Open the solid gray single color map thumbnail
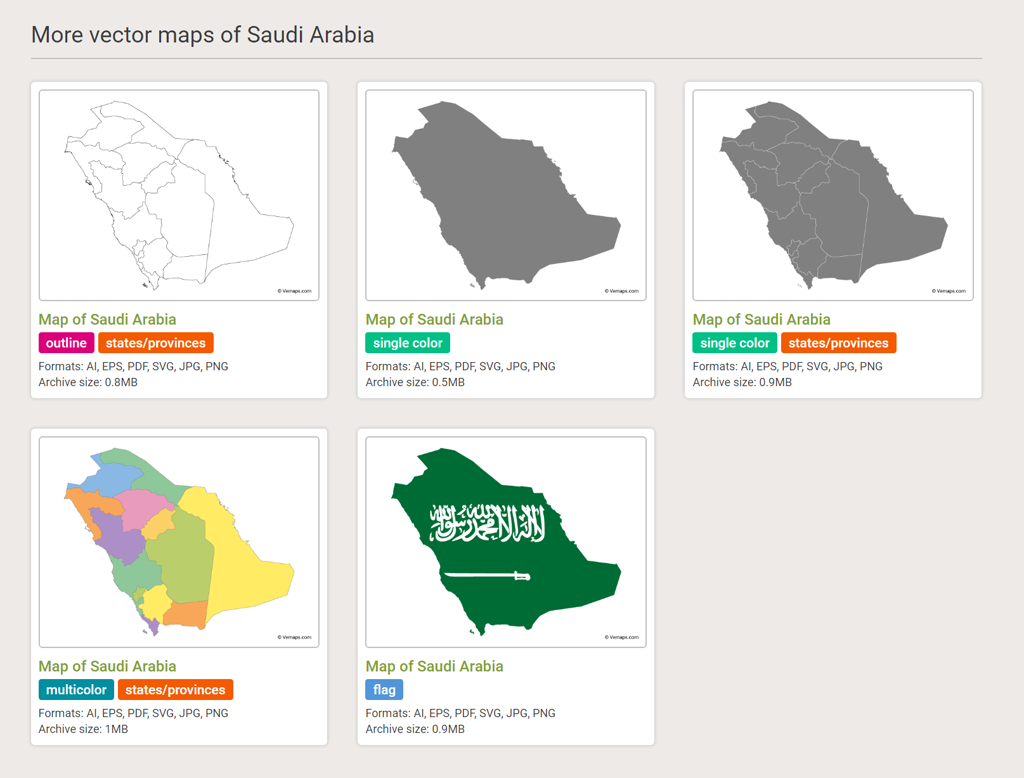The width and height of the screenshot is (1024, 778). [x=506, y=195]
